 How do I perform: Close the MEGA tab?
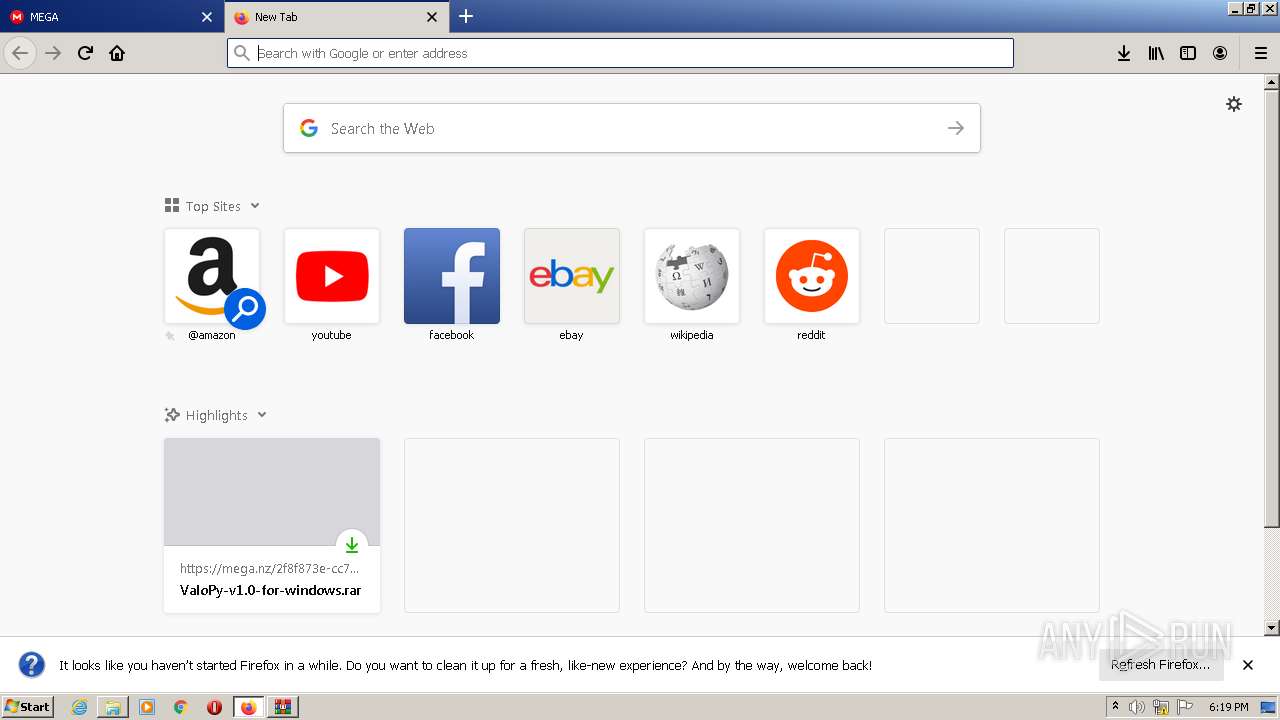coord(207,17)
